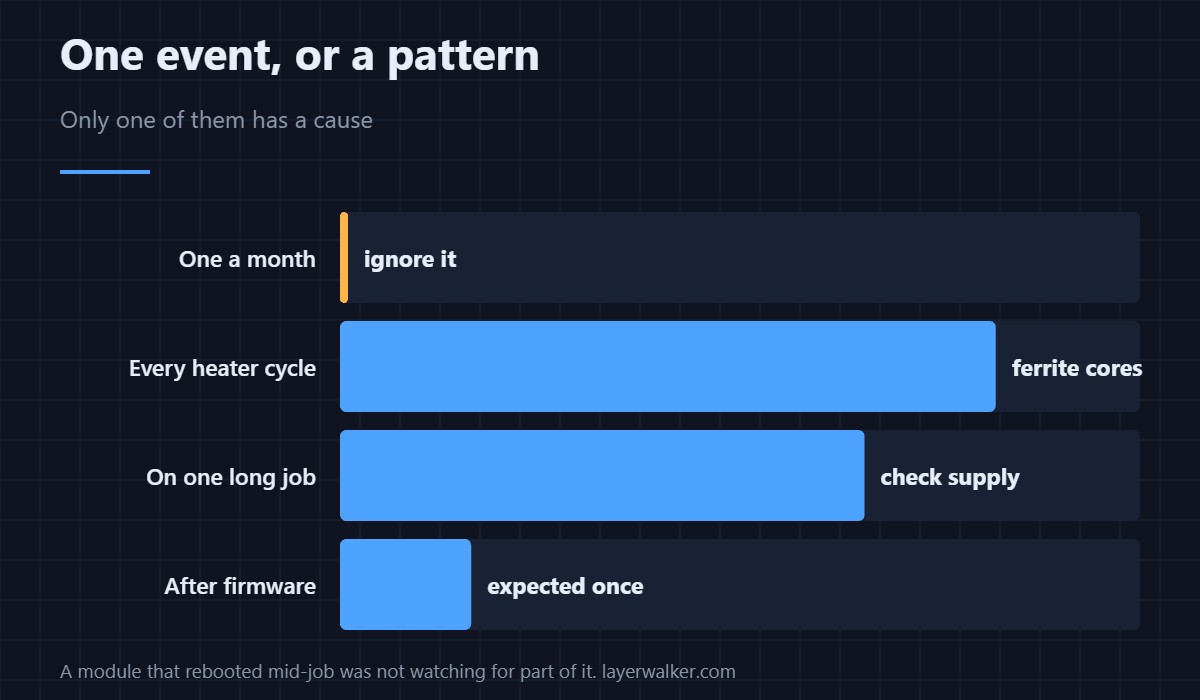Click the short blue 'After firmware' bar
The image size is (1200, 700).
click(405, 584)
